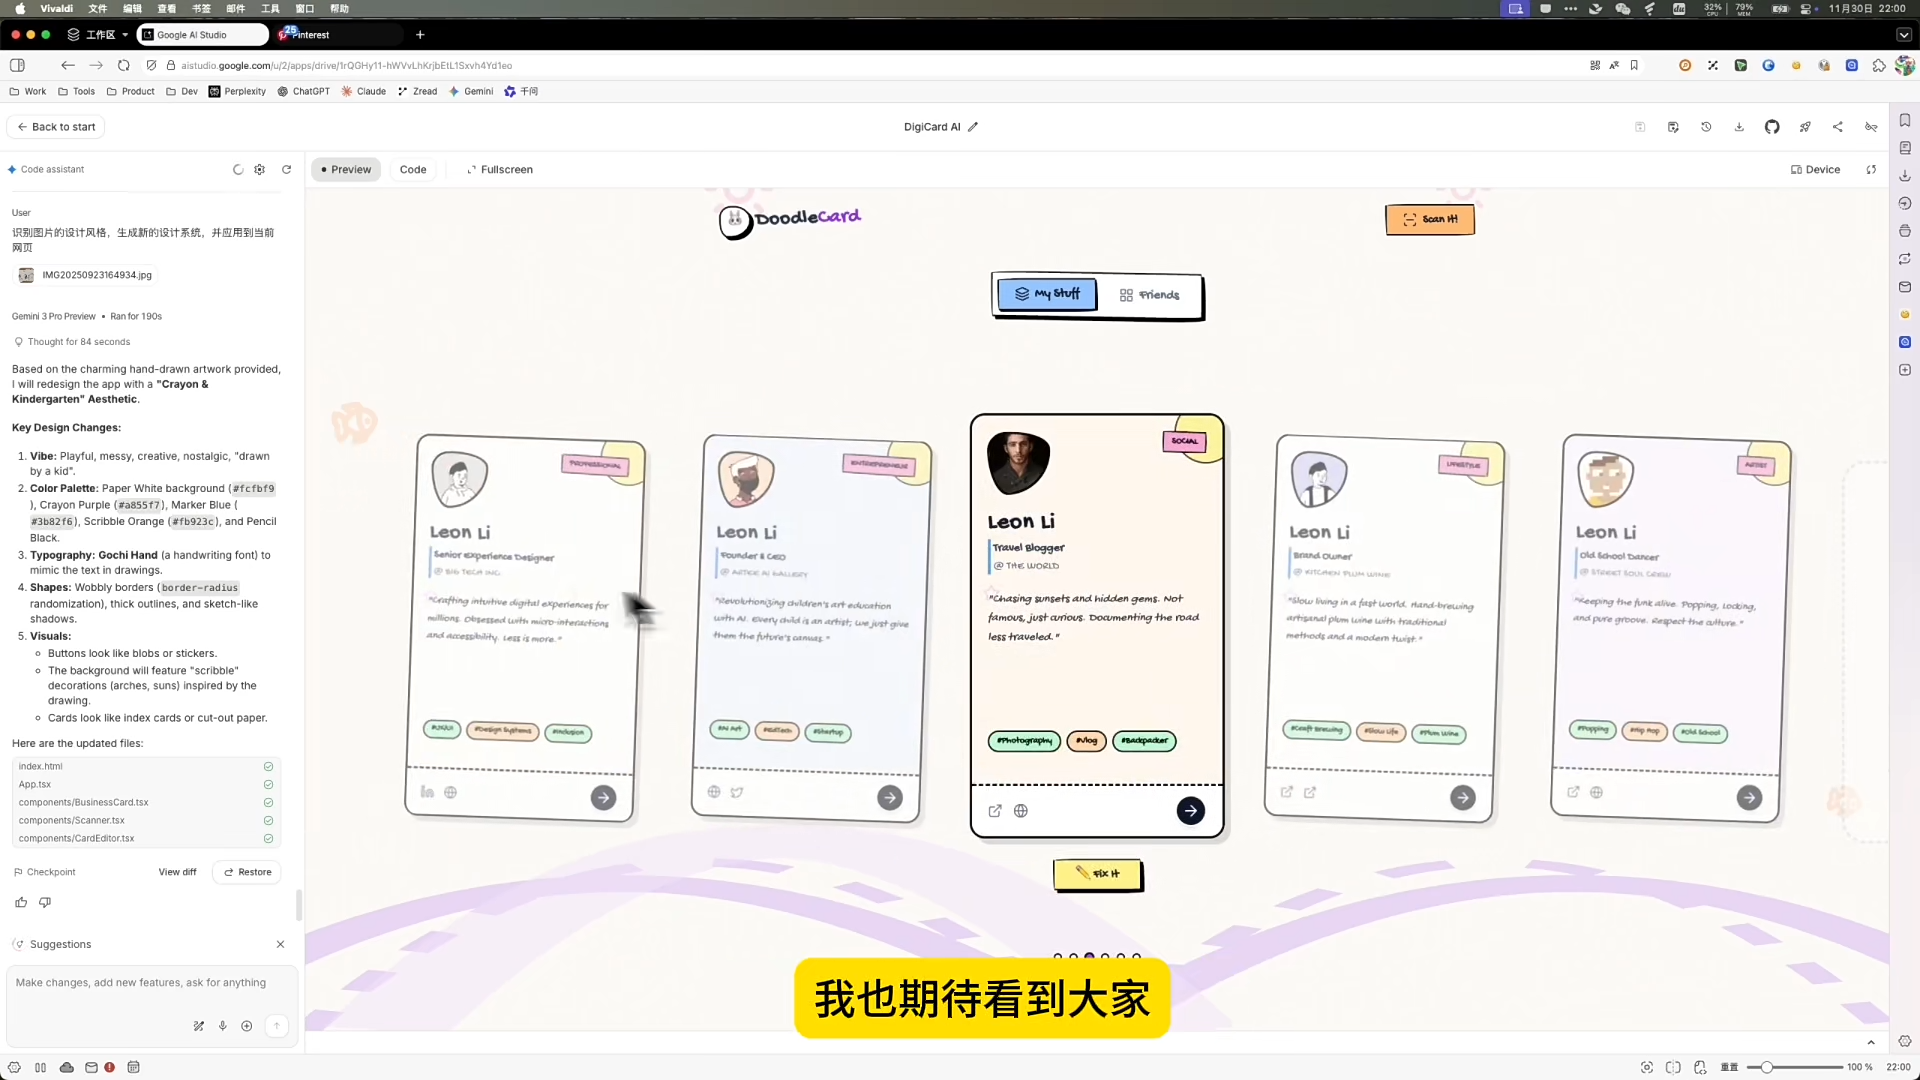Open the workspace dropdown arrow
1920x1080 pixels.
coord(125,35)
